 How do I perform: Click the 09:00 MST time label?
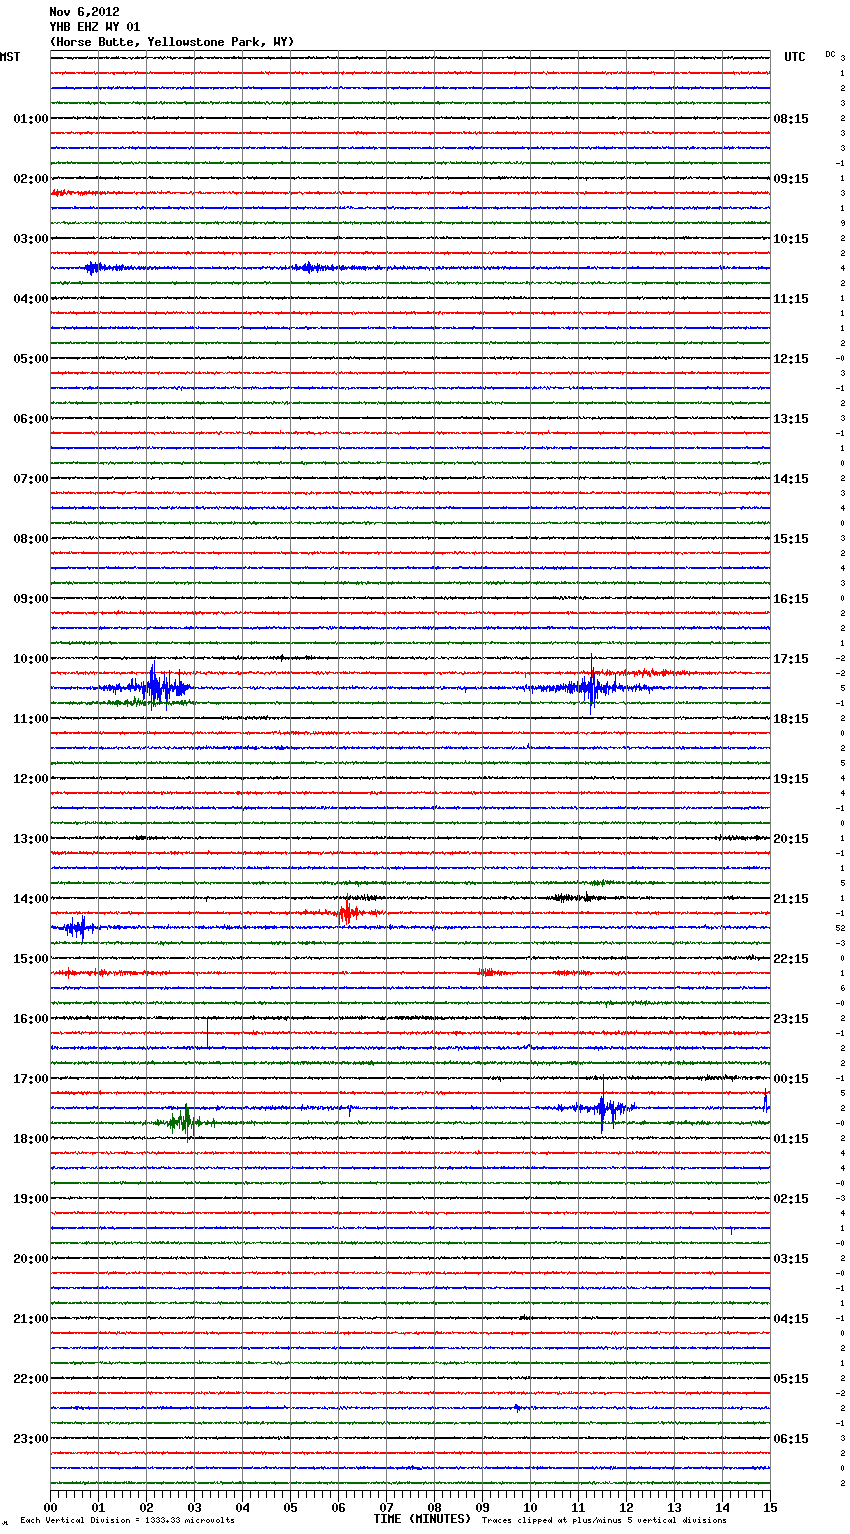point(31,599)
